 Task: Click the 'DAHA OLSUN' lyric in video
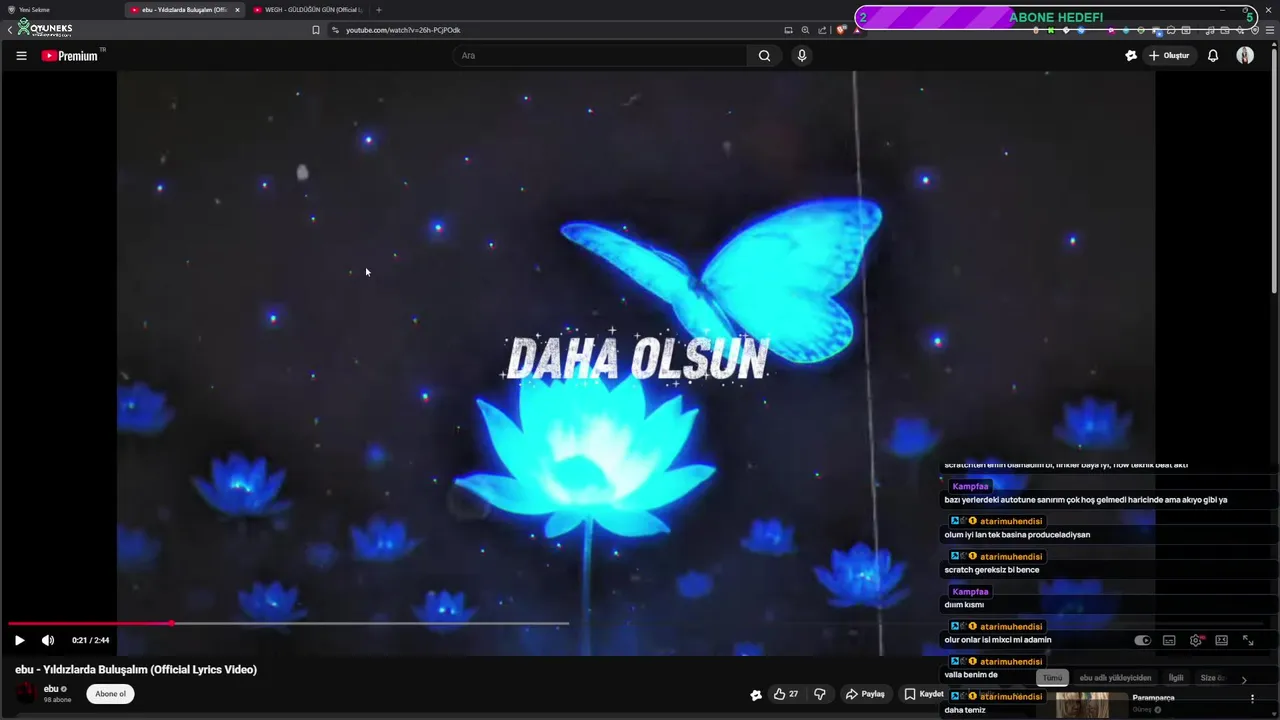point(638,359)
